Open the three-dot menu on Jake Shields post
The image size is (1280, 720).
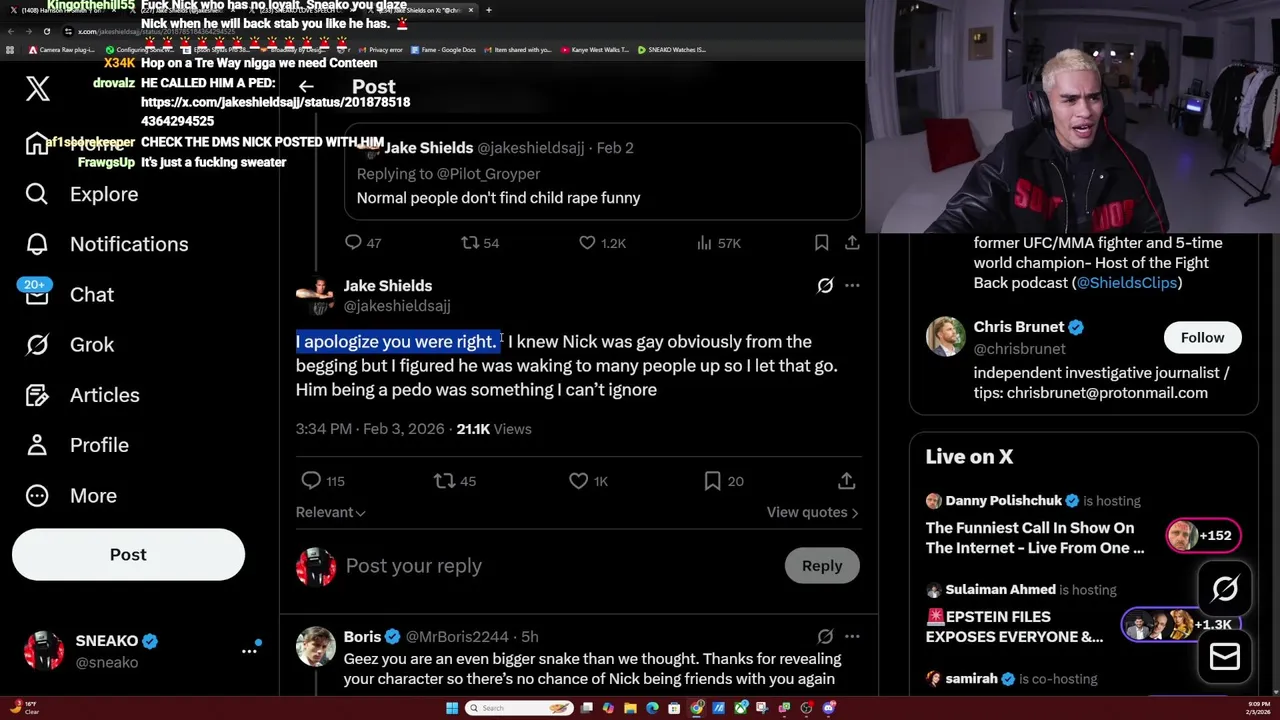pos(852,285)
